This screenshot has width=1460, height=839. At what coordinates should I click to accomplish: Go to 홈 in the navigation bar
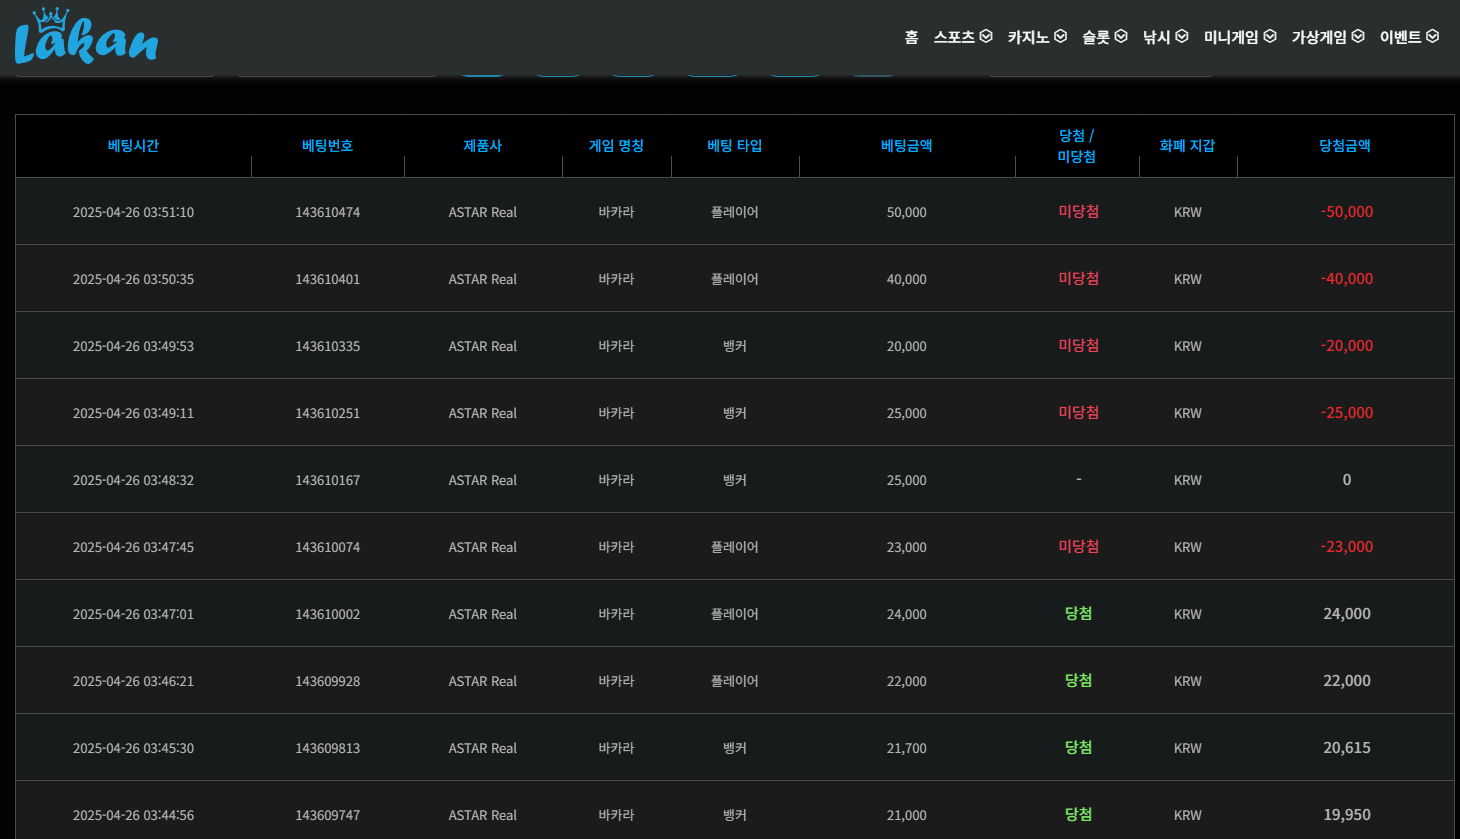[x=911, y=37]
